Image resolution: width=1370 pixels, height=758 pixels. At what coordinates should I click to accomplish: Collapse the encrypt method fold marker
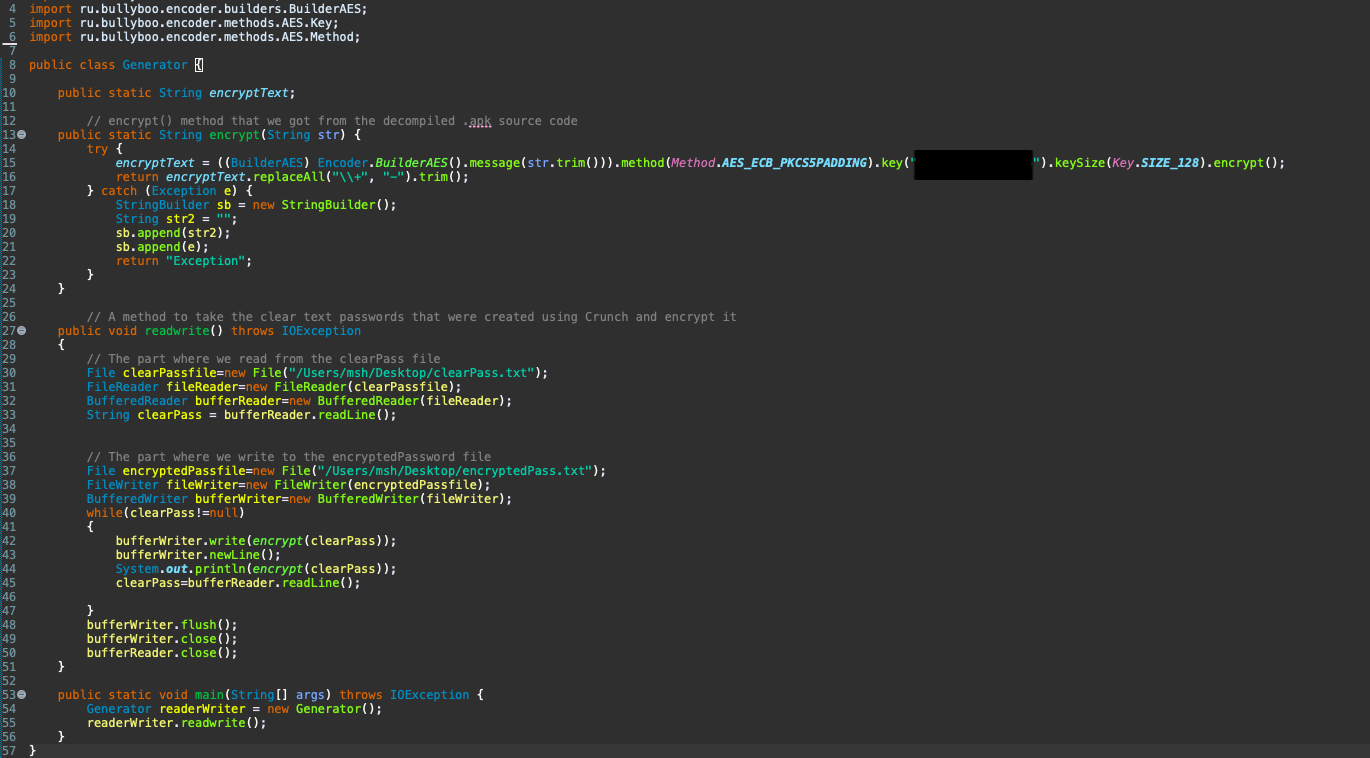21,135
